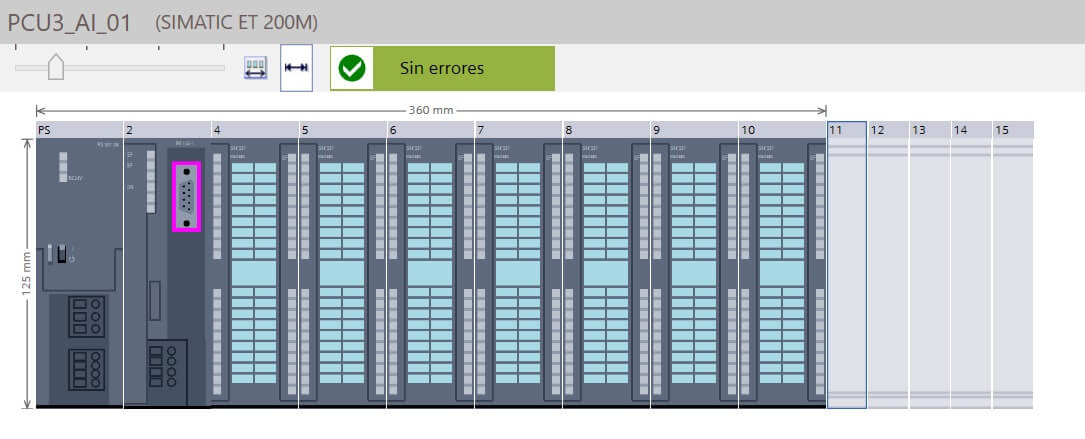Click the fit-modules-to-width view icon
1085x439 pixels.
256,68
